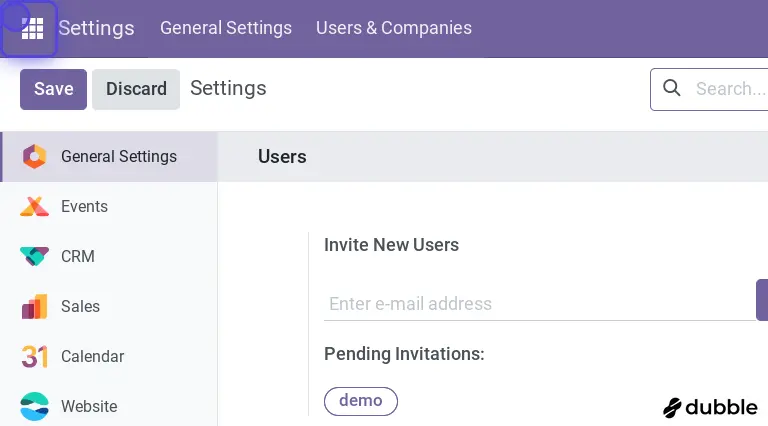Open the Users & Companies menu

pos(394,28)
